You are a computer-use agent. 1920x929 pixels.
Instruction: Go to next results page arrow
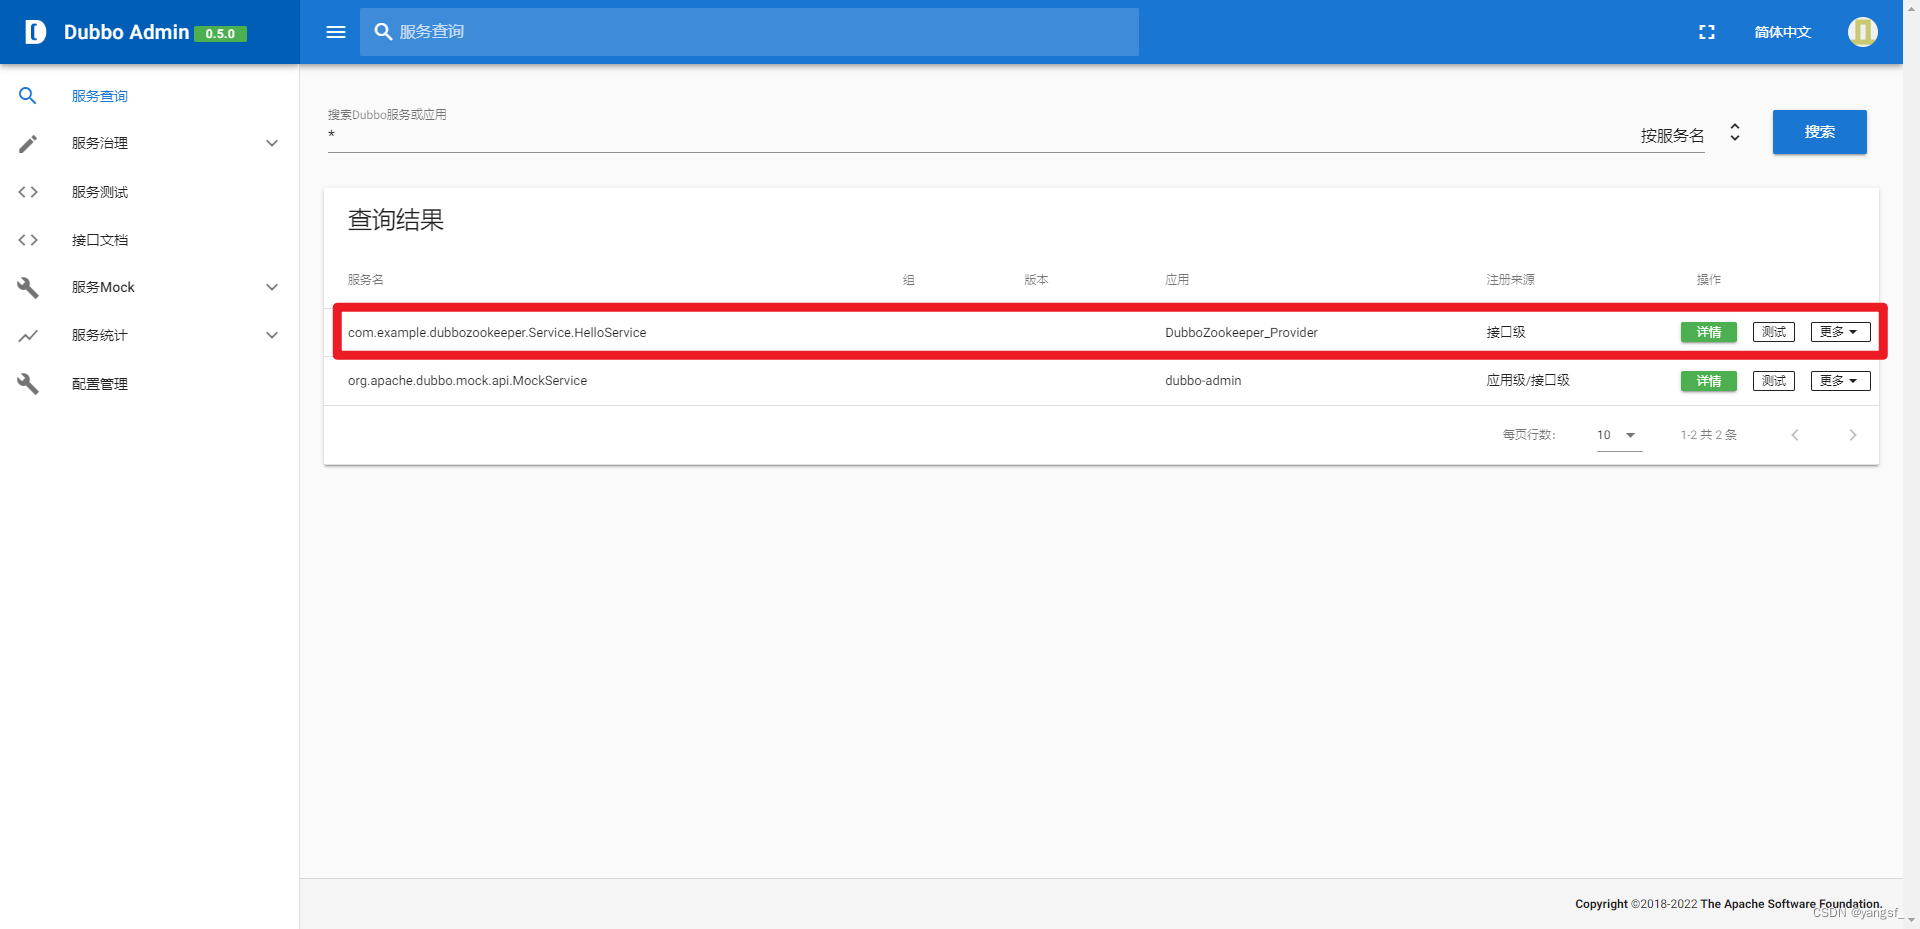point(1853,435)
